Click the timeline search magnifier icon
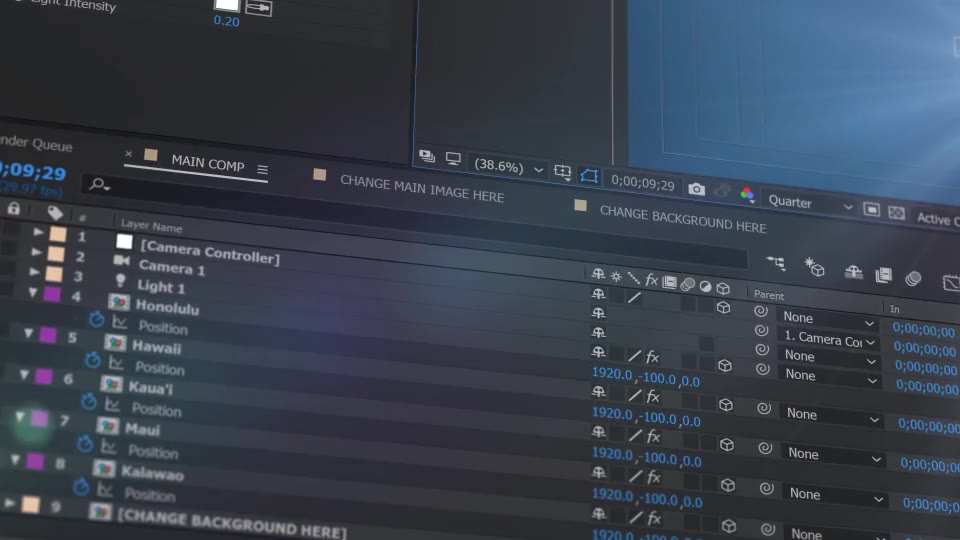Viewport: 960px width, 540px height. 98,184
